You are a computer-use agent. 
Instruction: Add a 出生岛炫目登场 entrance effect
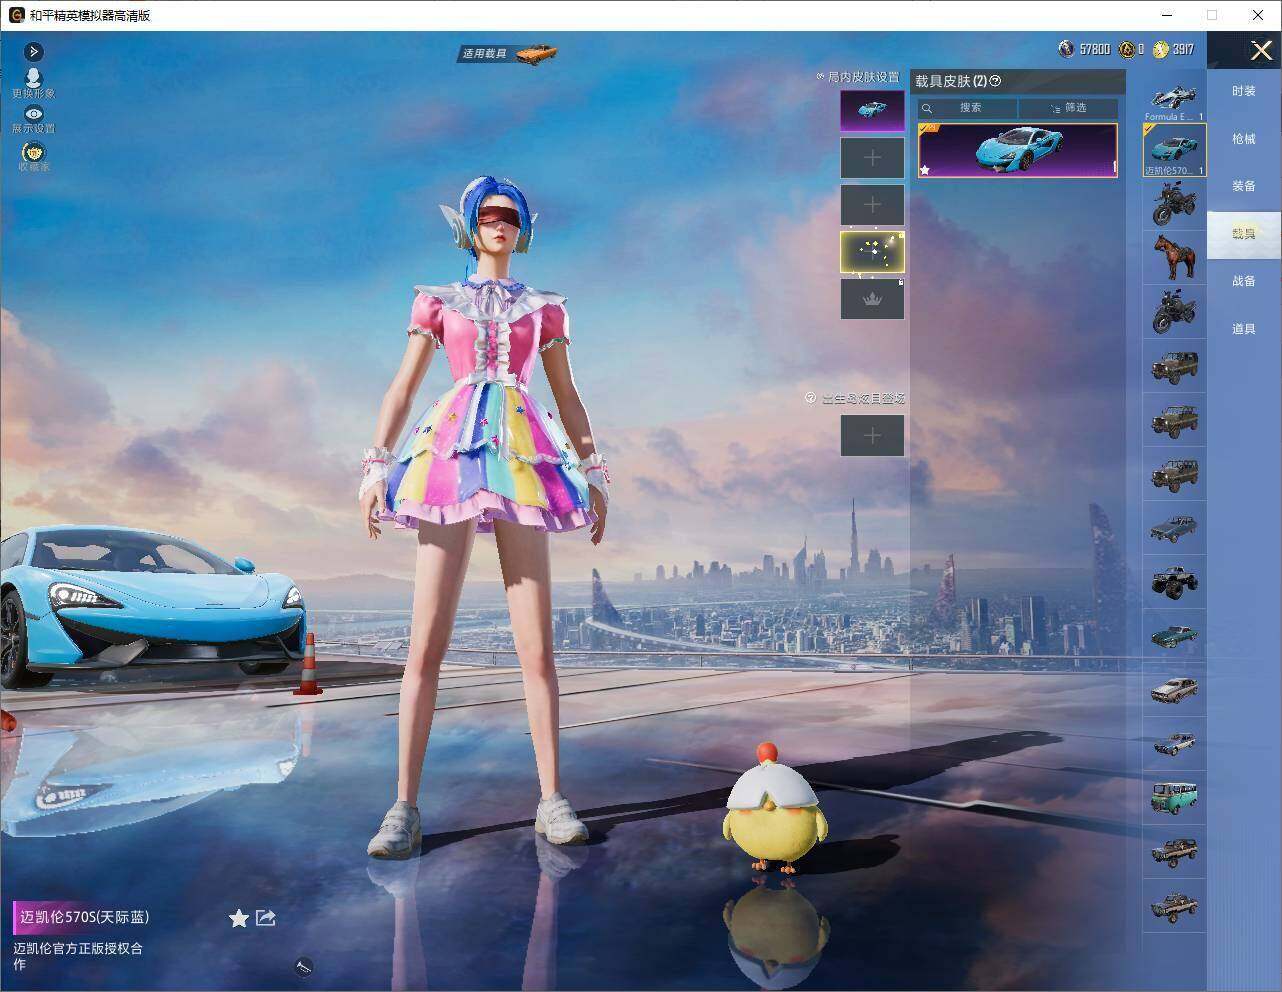(872, 435)
